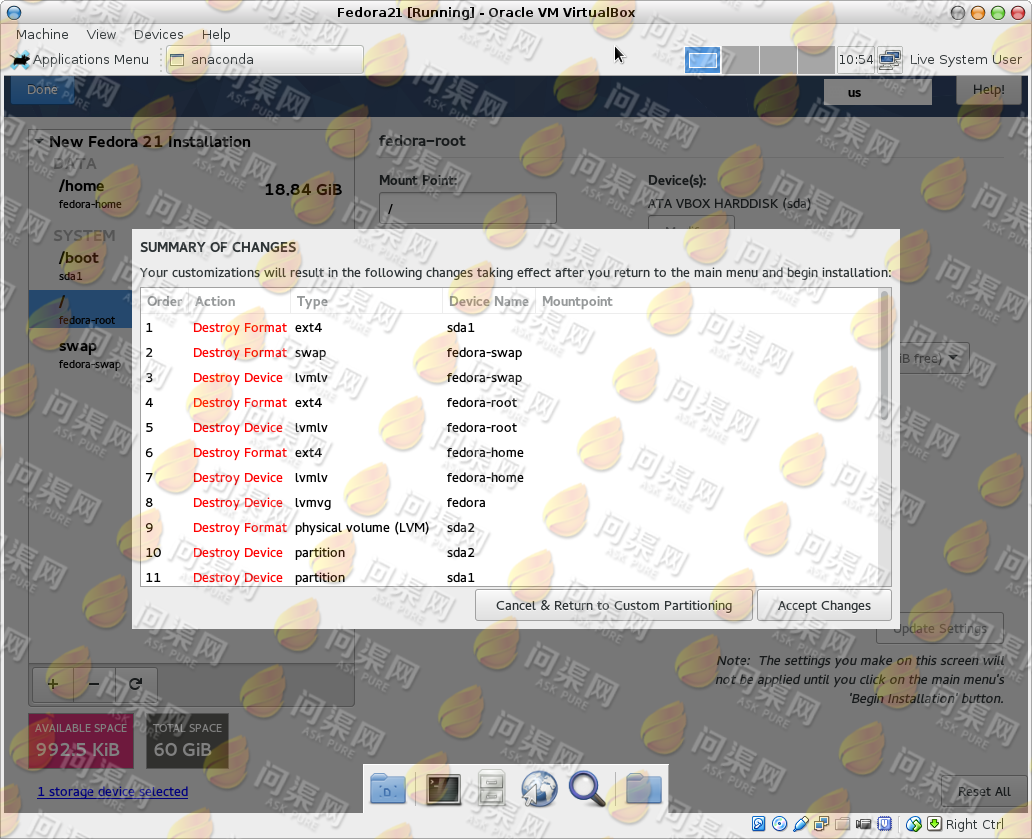This screenshot has height=839, width=1032.
Task: Click Live System User in panel
Action: (965, 59)
